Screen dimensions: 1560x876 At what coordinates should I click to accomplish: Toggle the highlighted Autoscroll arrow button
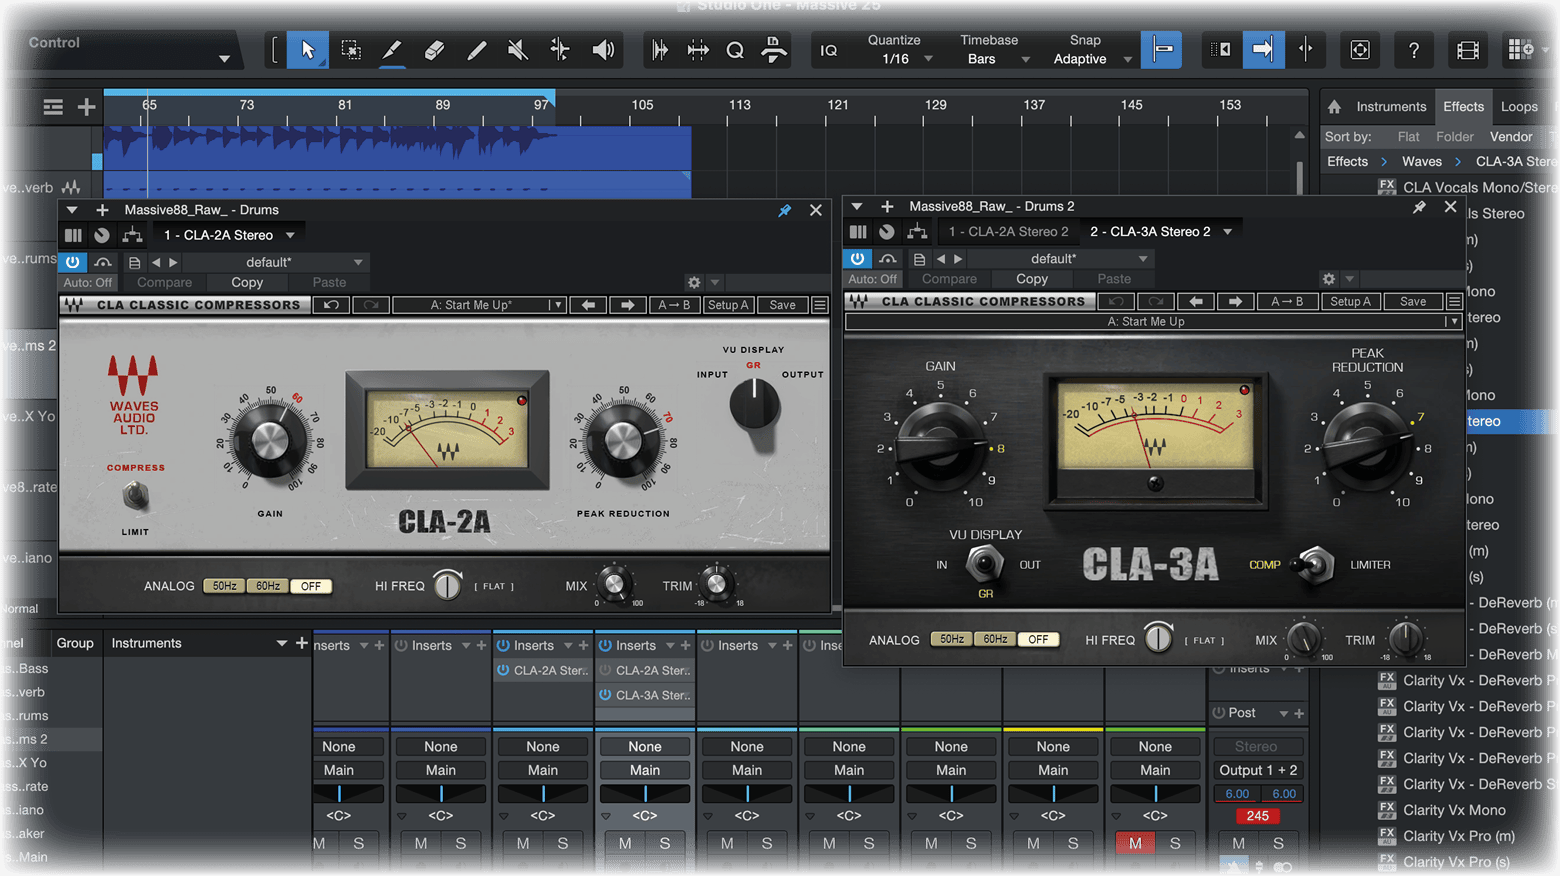point(1263,50)
